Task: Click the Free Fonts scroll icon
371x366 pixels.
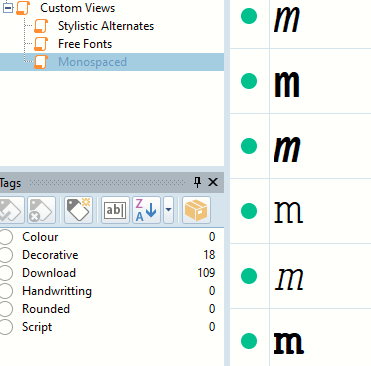Action: pos(41,44)
